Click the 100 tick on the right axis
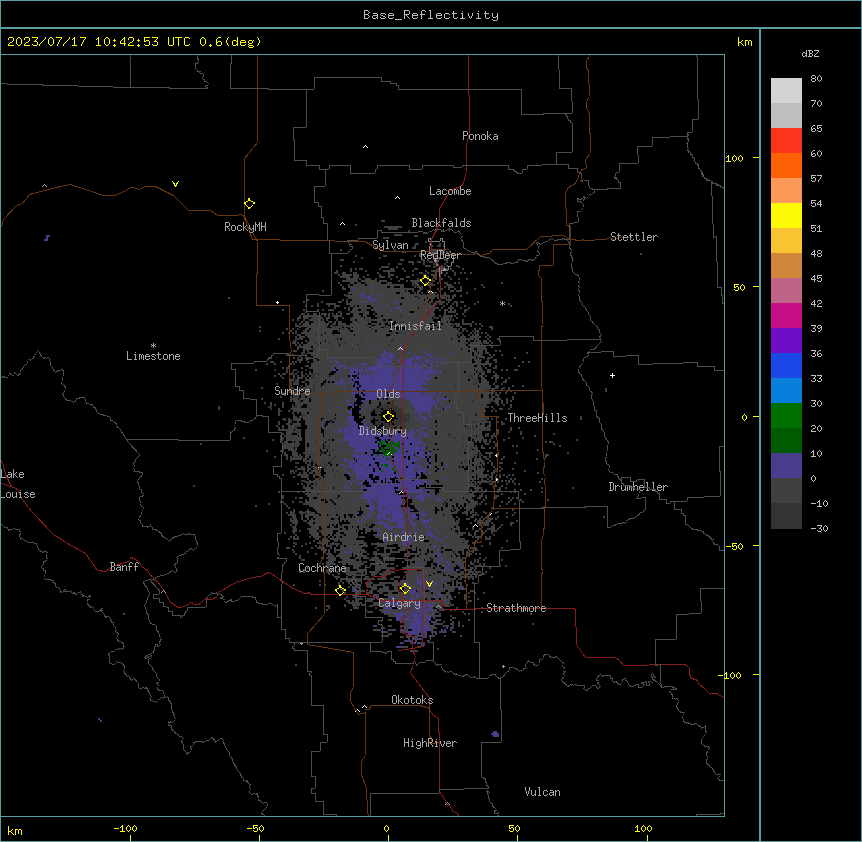The height and width of the screenshot is (842, 862). coord(734,158)
